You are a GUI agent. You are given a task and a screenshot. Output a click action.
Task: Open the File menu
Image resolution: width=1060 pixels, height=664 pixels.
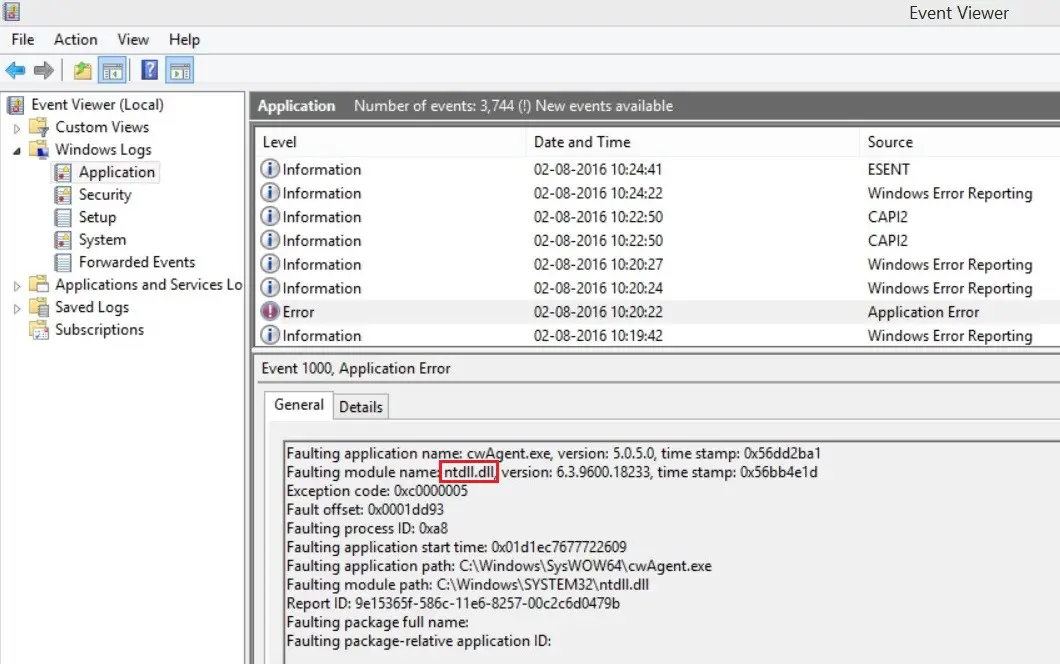(x=23, y=39)
